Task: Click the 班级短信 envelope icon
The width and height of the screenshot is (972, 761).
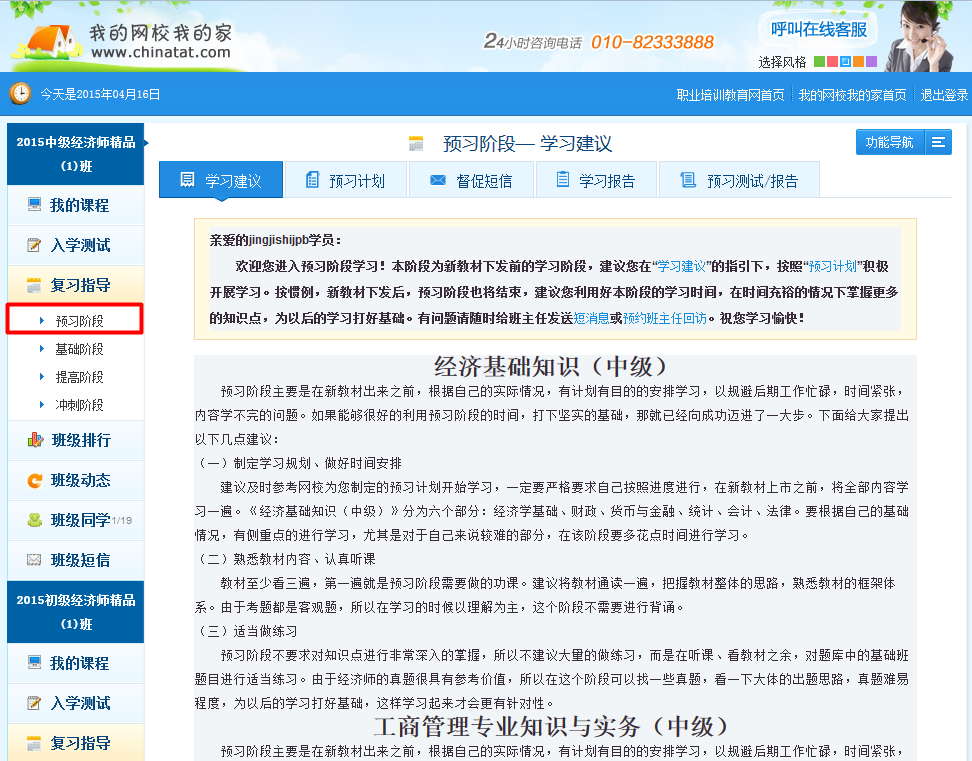Action: [x=34, y=560]
